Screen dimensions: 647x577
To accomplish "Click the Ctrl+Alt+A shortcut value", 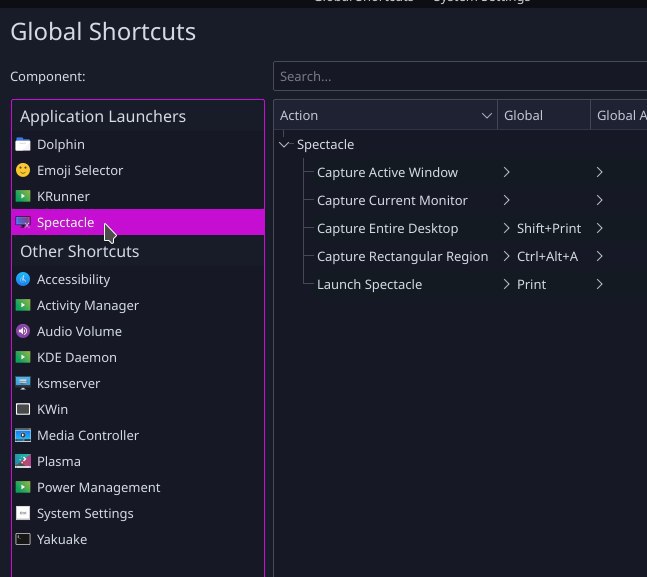I will point(547,257).
